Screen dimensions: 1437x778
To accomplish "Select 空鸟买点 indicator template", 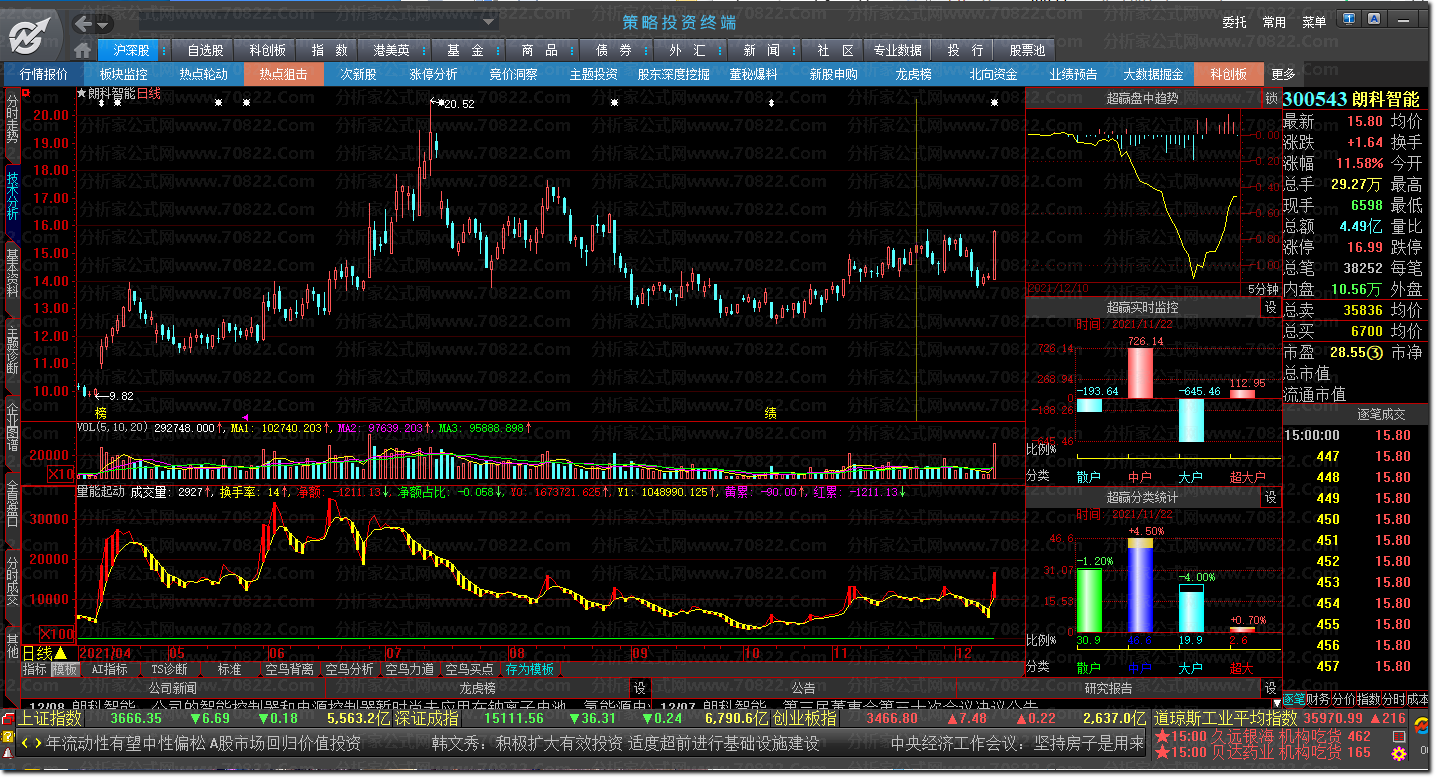I will click(x=469, y=669).
